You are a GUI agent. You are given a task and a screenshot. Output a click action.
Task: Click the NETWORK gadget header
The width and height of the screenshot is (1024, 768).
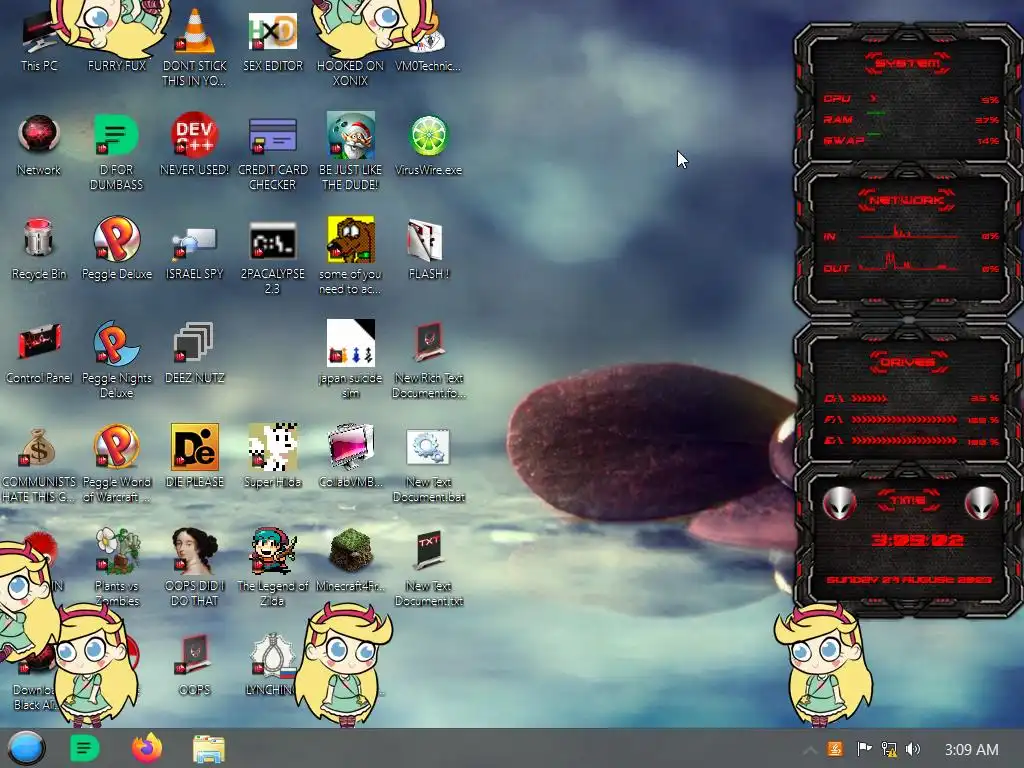point(907,200)
